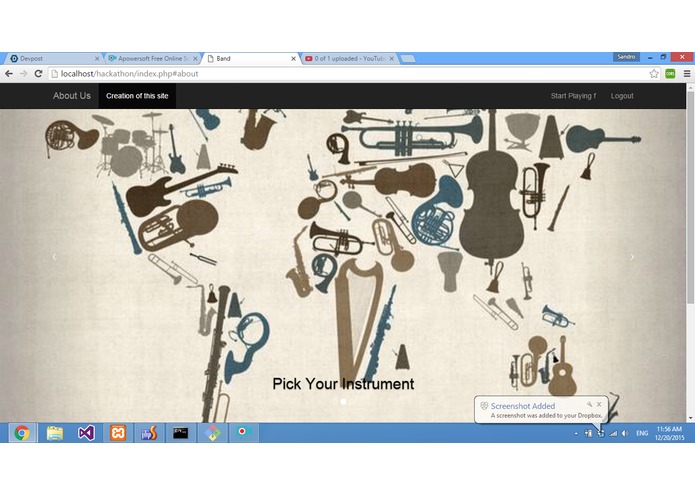
Task: Open a new browser tab
Action: click(408, 58)
